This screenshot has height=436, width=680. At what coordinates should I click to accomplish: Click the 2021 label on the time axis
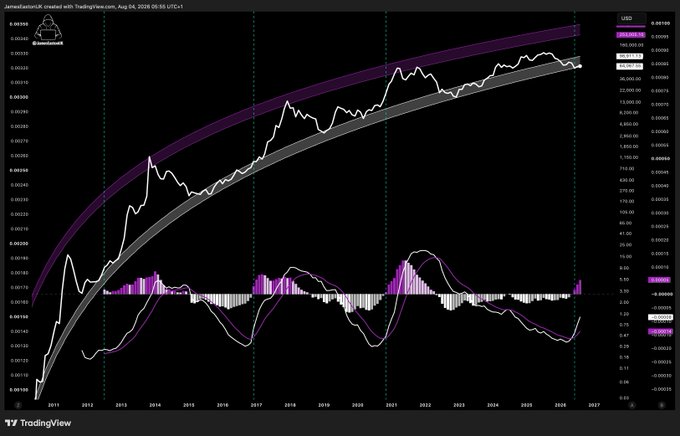392,405
